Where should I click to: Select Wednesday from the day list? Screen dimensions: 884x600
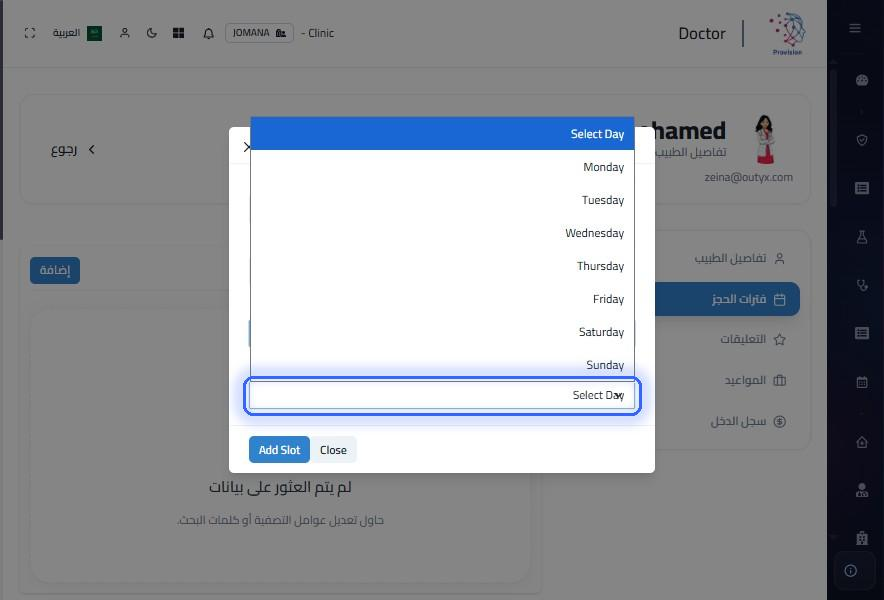pyautogui.click(x=443, y=233)
